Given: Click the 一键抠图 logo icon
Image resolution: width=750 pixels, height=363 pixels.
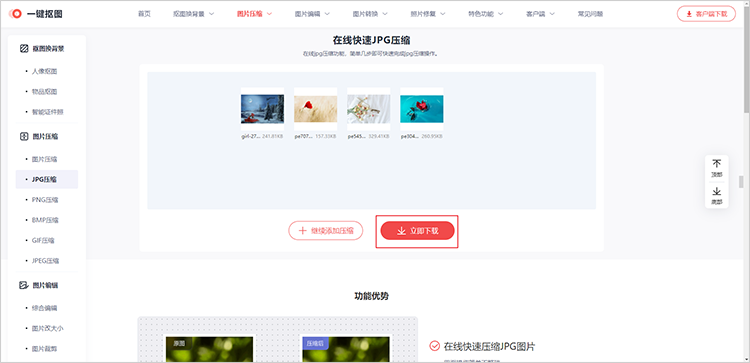Looking at the screenshot, I should tap(15, 14).
